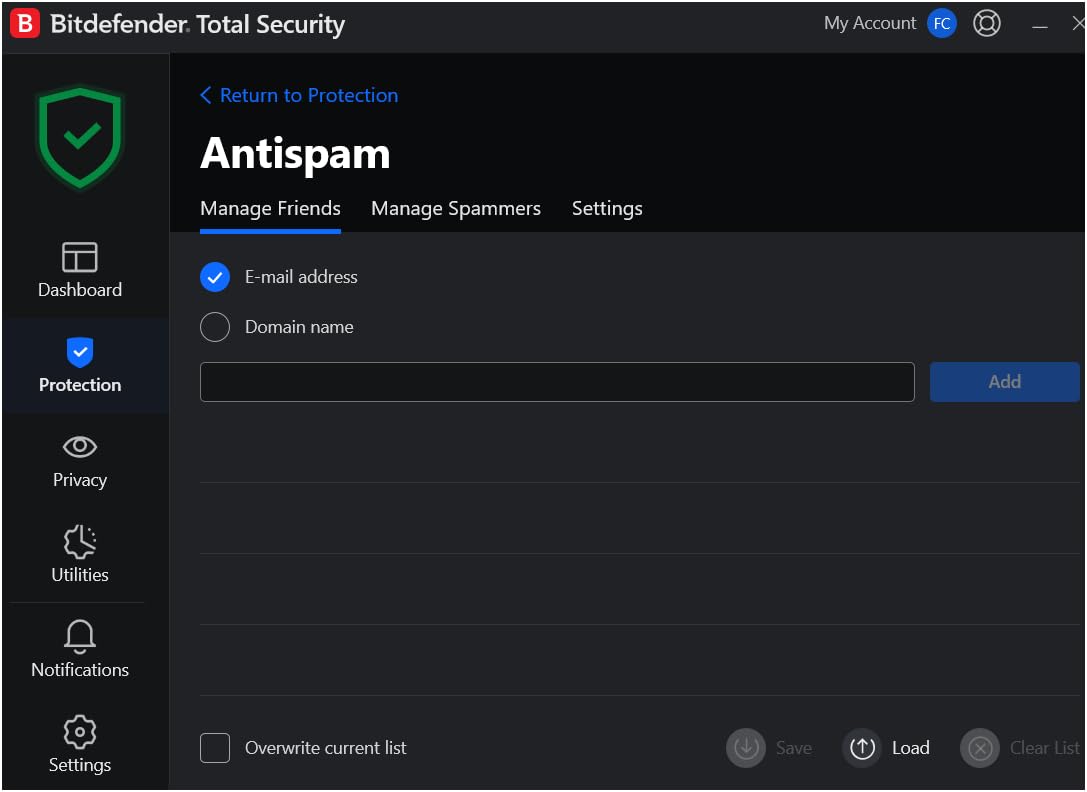This screenshot has height=792, width=1087.
Task: Click the Clear List icon
Action: coord(980,748)
